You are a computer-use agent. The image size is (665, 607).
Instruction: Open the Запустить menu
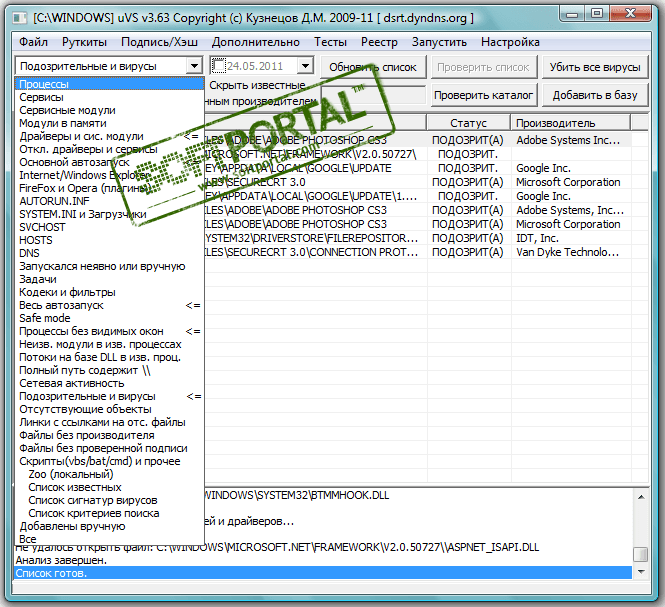point(439,42)
